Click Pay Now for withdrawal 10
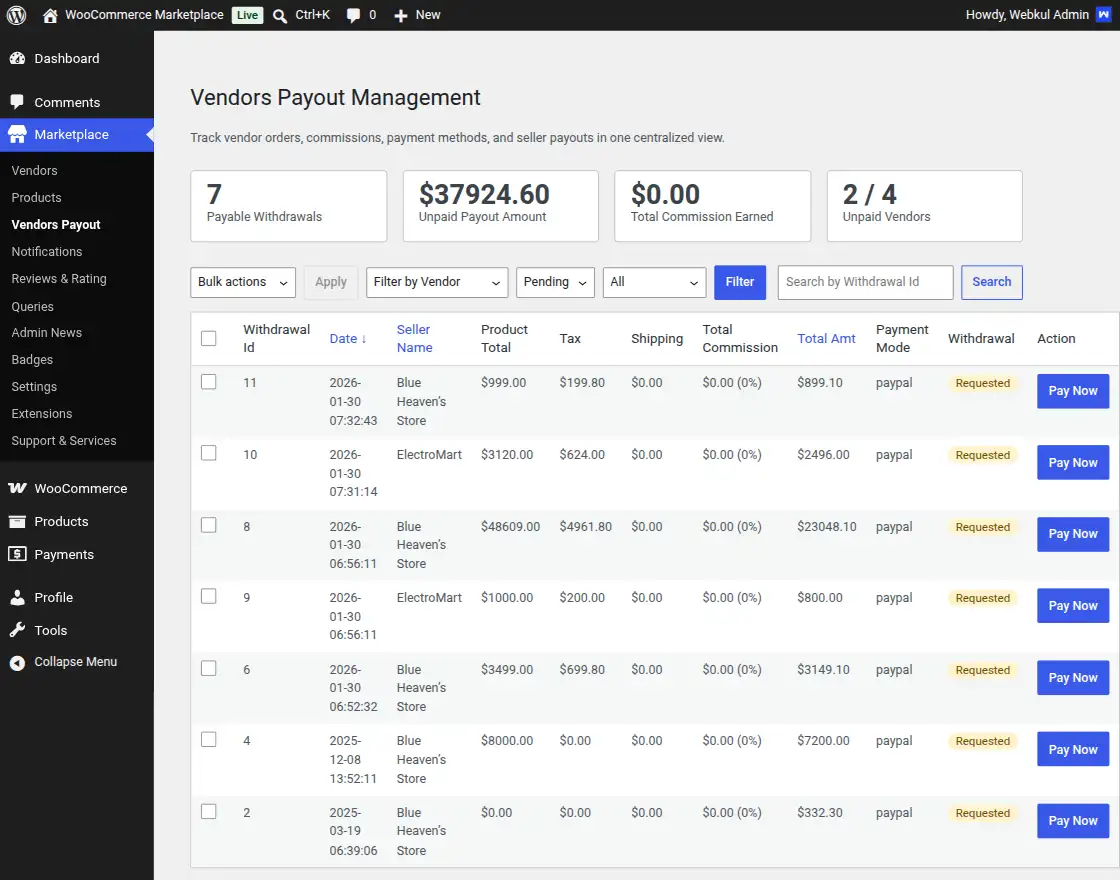This screenshot has width=1120, height=880. click(x=1073, y=463)
